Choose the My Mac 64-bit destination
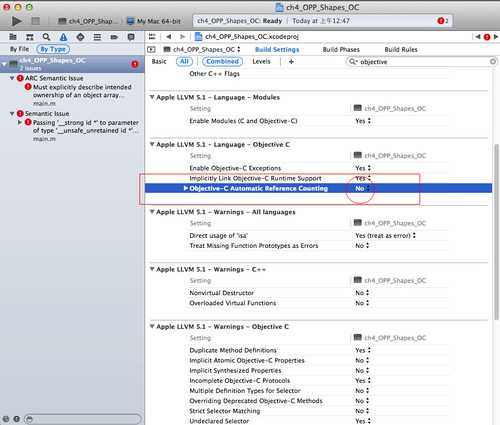 point(155,21)
